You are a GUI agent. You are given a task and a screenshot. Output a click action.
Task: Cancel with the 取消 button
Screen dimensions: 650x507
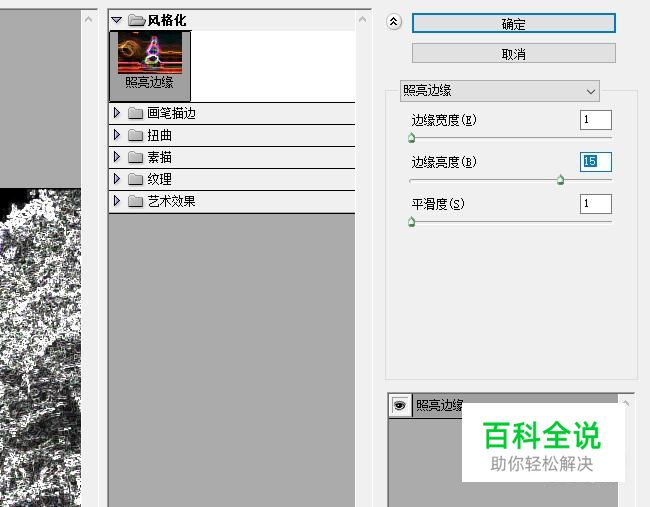click(514, 53)
